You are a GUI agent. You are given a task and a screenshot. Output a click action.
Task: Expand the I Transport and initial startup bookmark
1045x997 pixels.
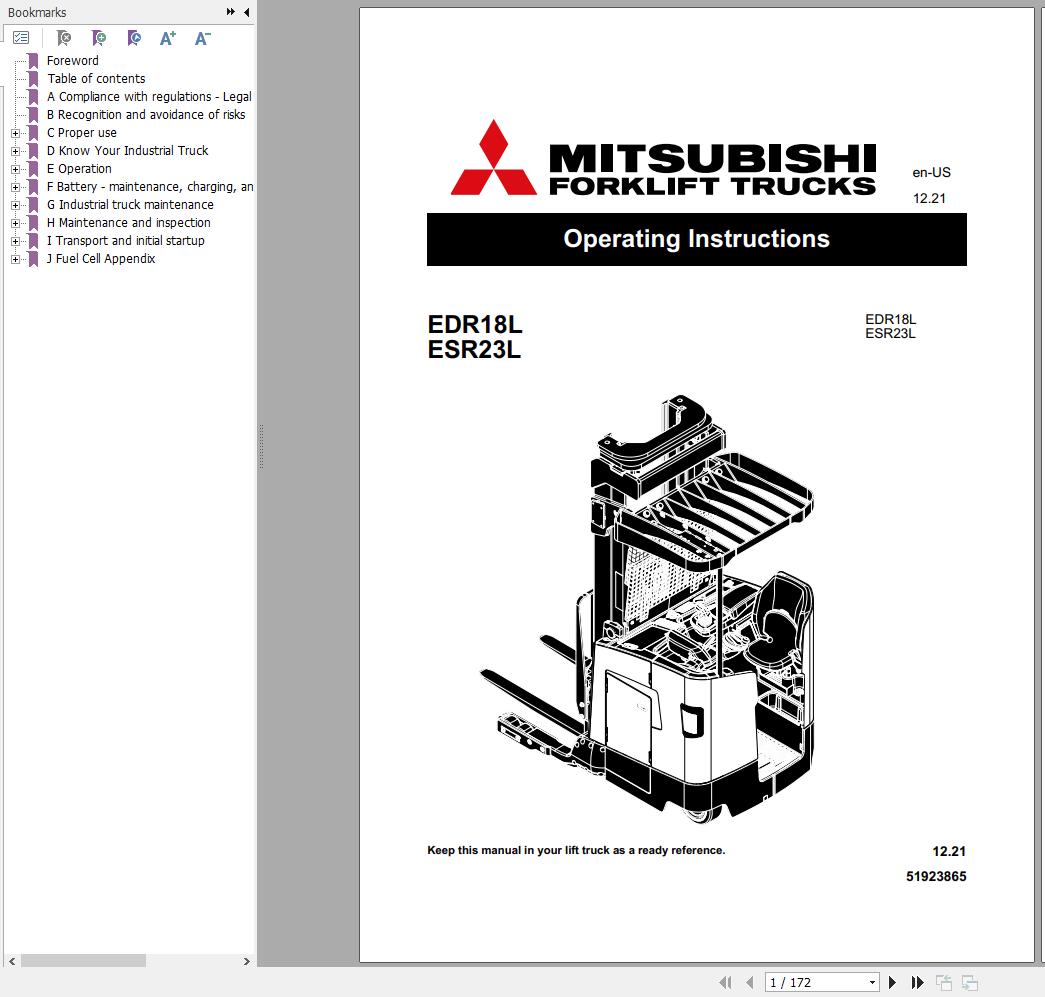tap(15, 241)
